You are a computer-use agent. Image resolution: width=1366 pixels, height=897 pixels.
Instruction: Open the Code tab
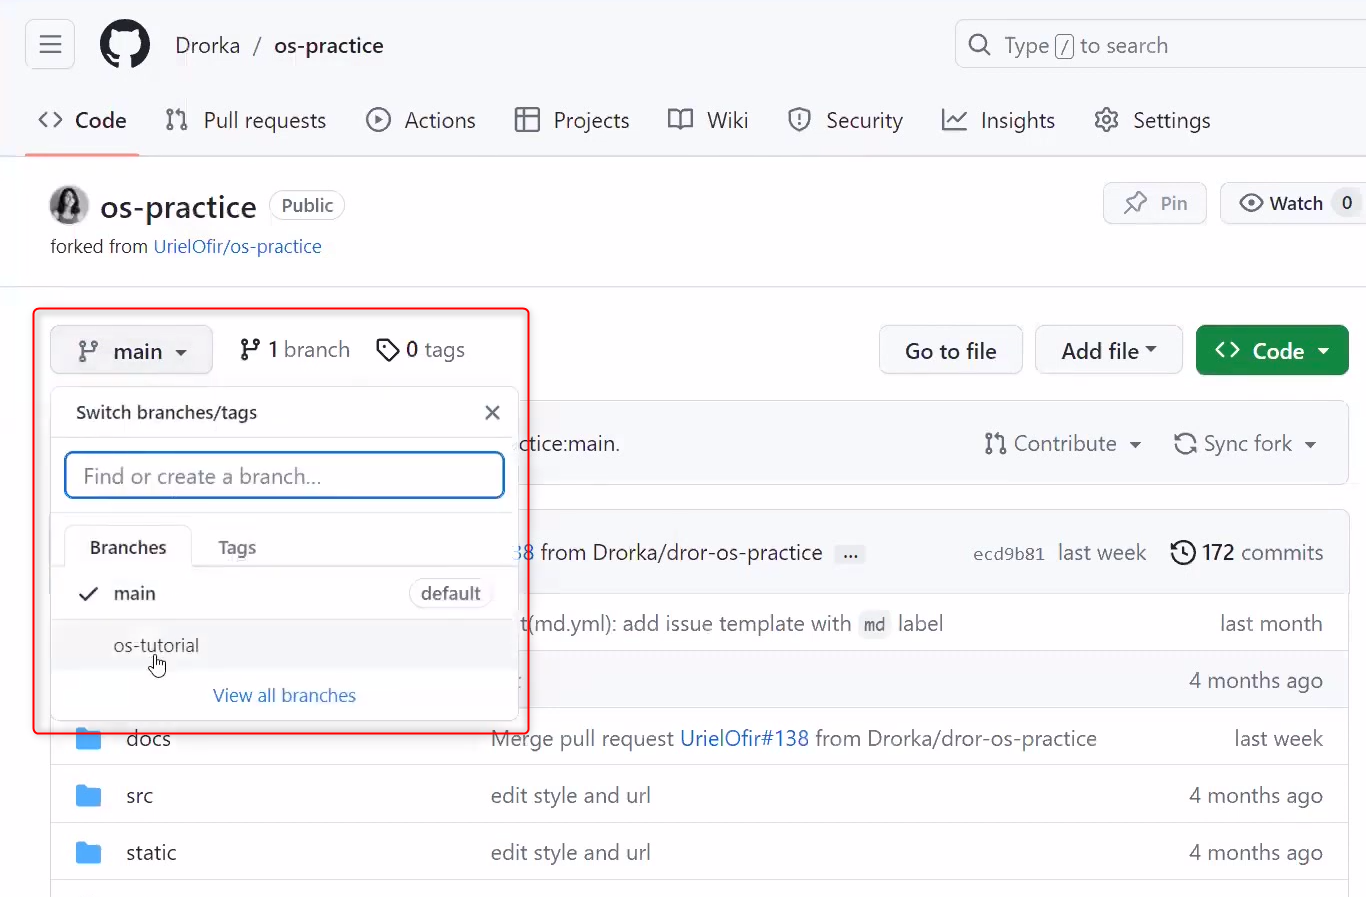click(82, 120)
